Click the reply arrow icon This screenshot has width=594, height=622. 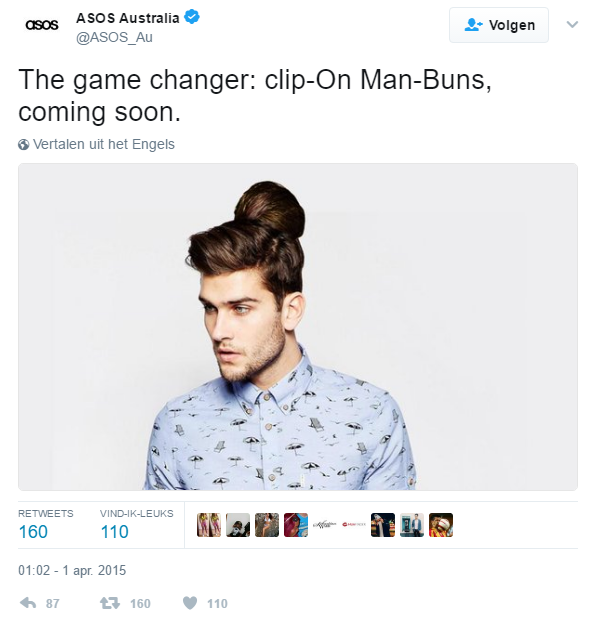click(28, 603)
